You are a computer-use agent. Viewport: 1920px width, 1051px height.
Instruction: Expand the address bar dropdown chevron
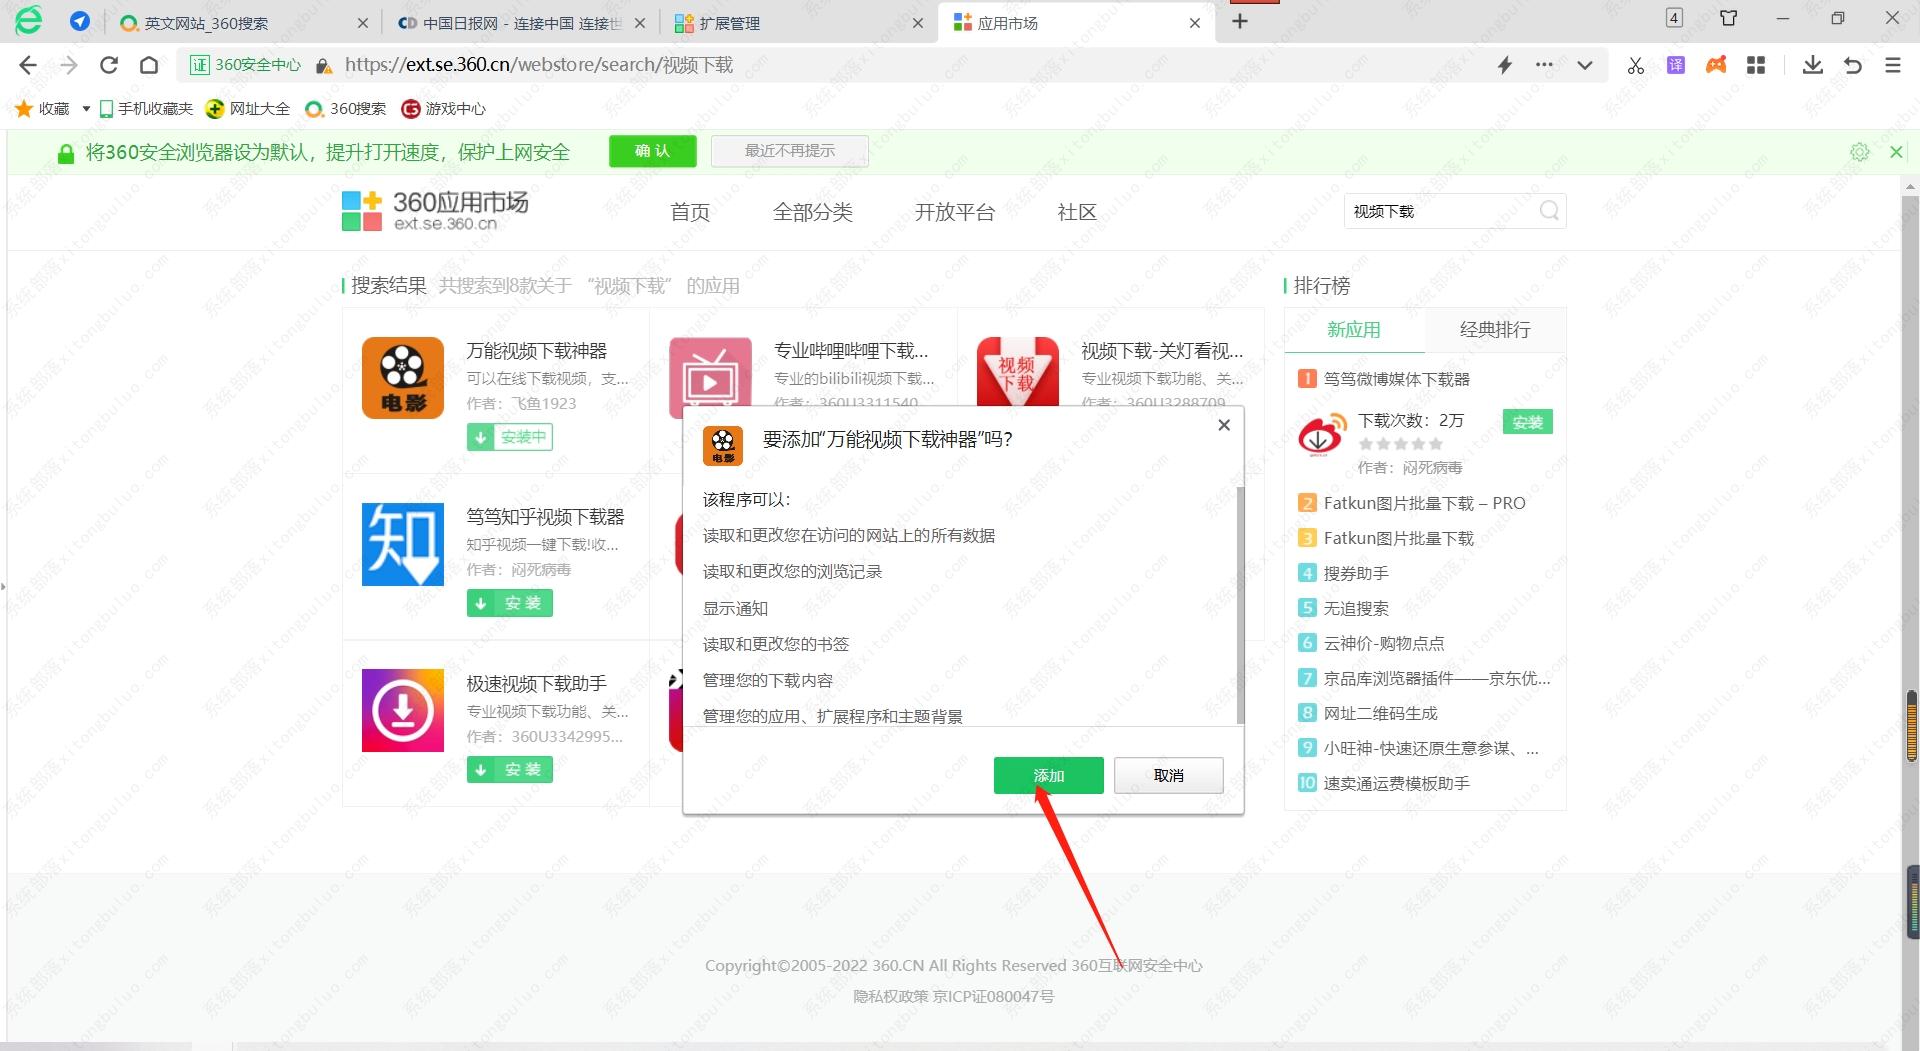tap(1584, 65)
